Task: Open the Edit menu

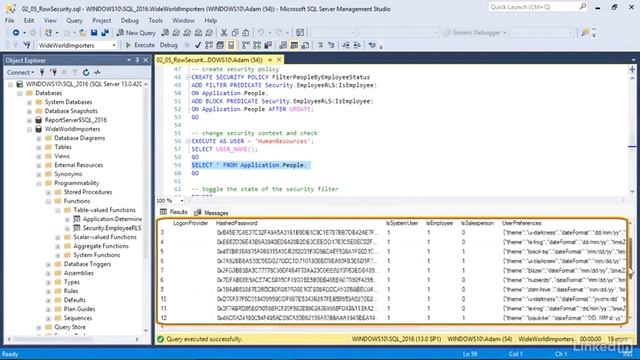Action: click(29, 20)
